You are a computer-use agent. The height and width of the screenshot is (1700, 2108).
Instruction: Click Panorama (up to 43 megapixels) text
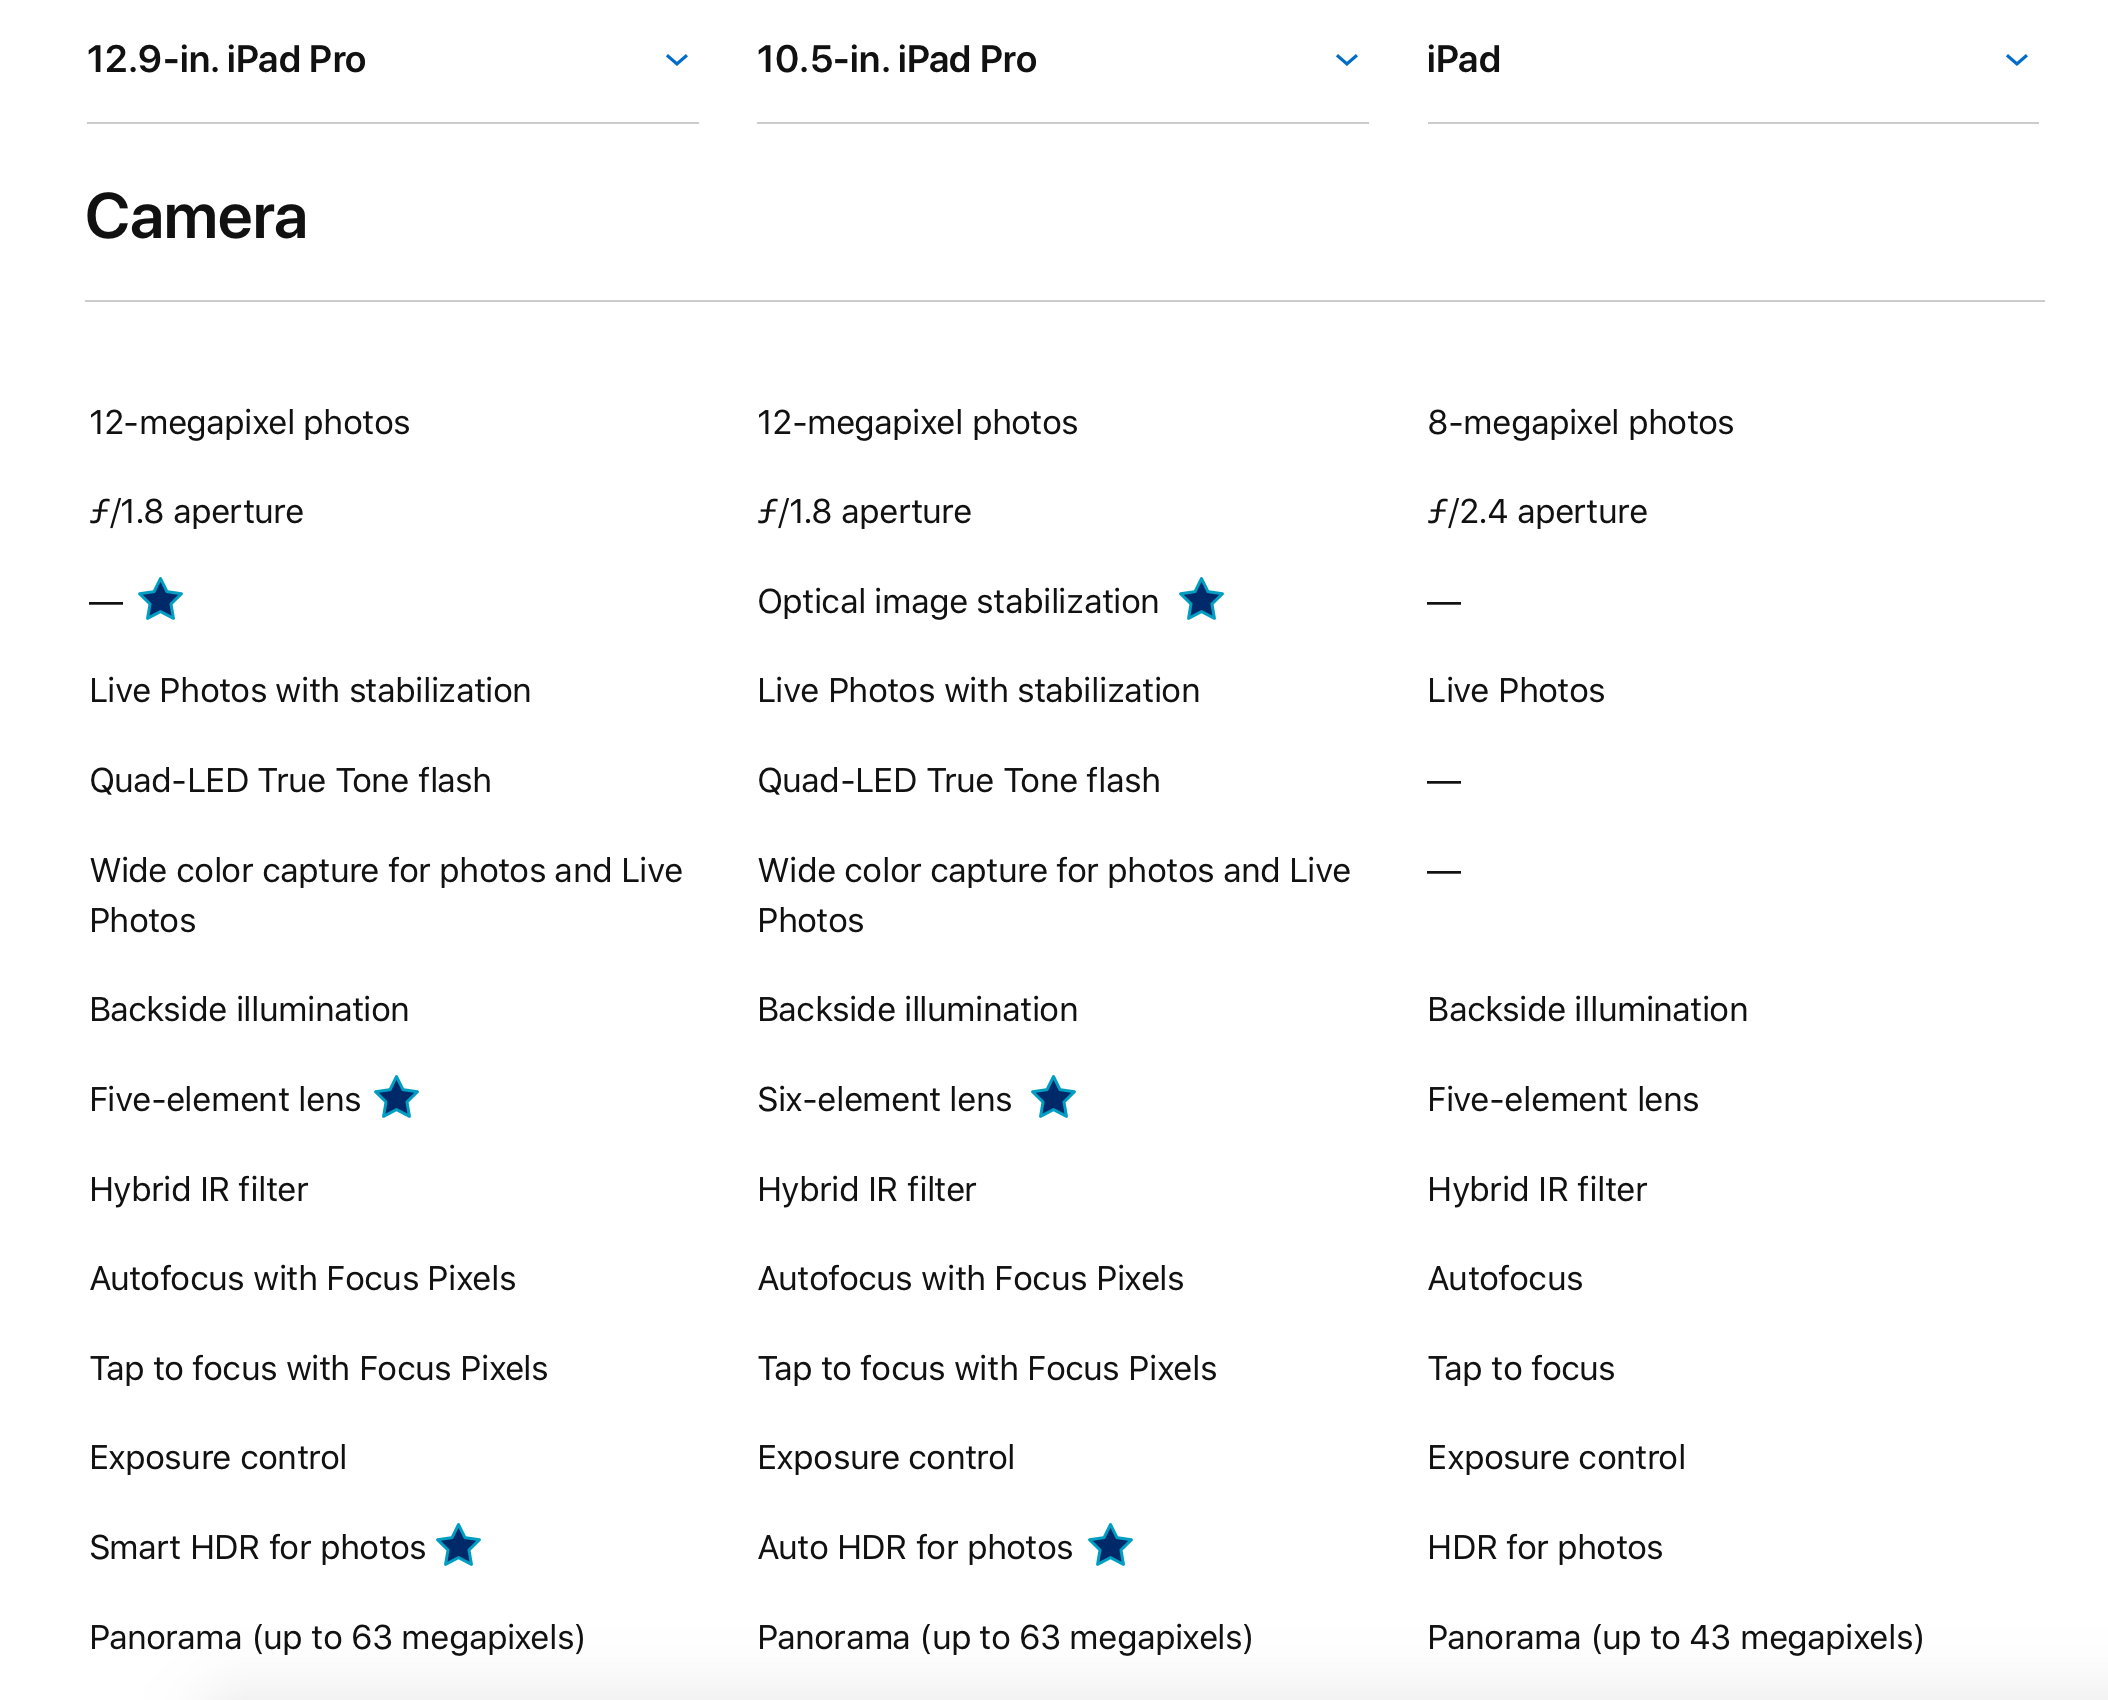(1675, 1638)
